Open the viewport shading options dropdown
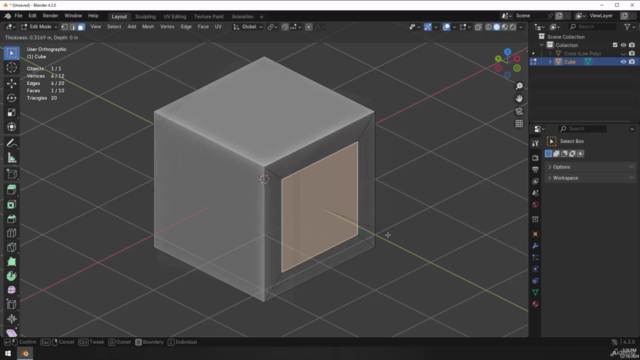Viewport: 640px width, 360px height. [521, 27]
